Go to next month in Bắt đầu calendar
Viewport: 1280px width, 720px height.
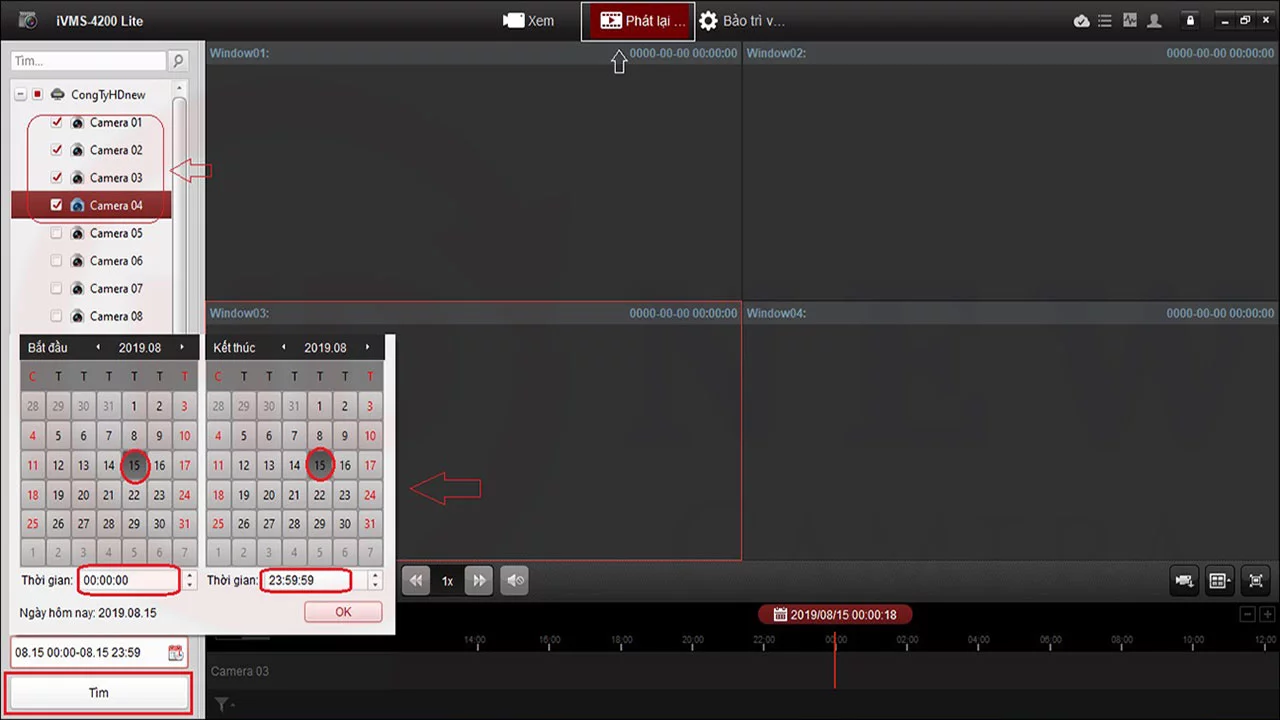(x=182, y=347)
